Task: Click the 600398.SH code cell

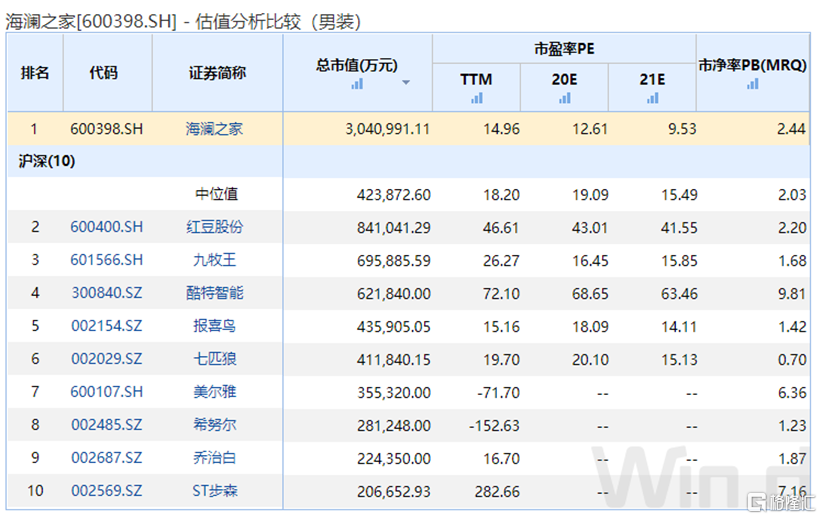Action: [x=106, y=129]
